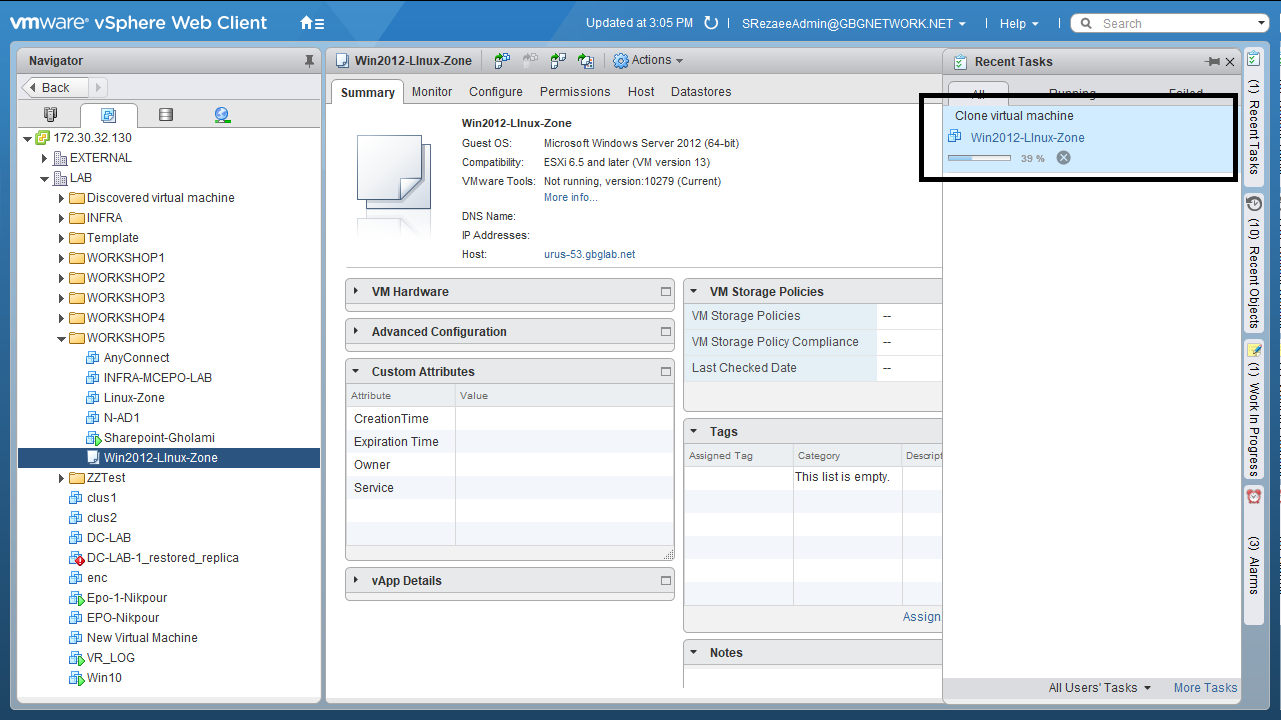Image resolution: width=1281 pixels, height=720 pixels.
Task: Pin the Navigator panel
Action: pyautogui.click(x=309, y=61)
